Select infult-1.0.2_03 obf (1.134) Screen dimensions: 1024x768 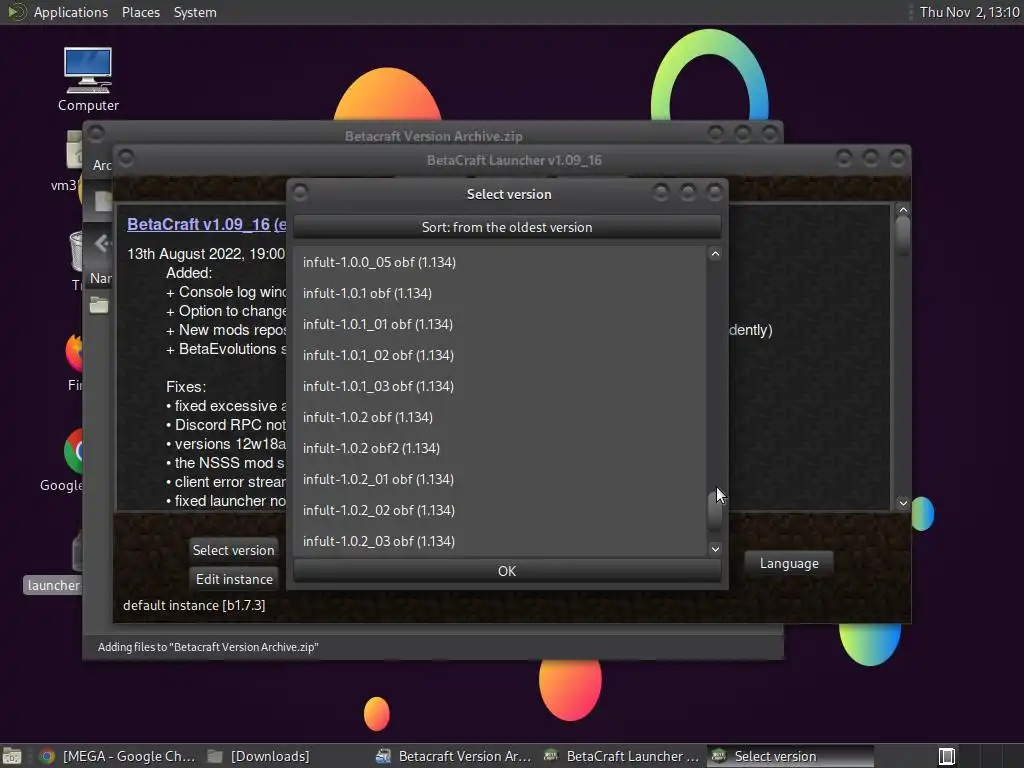click(500, 541)
